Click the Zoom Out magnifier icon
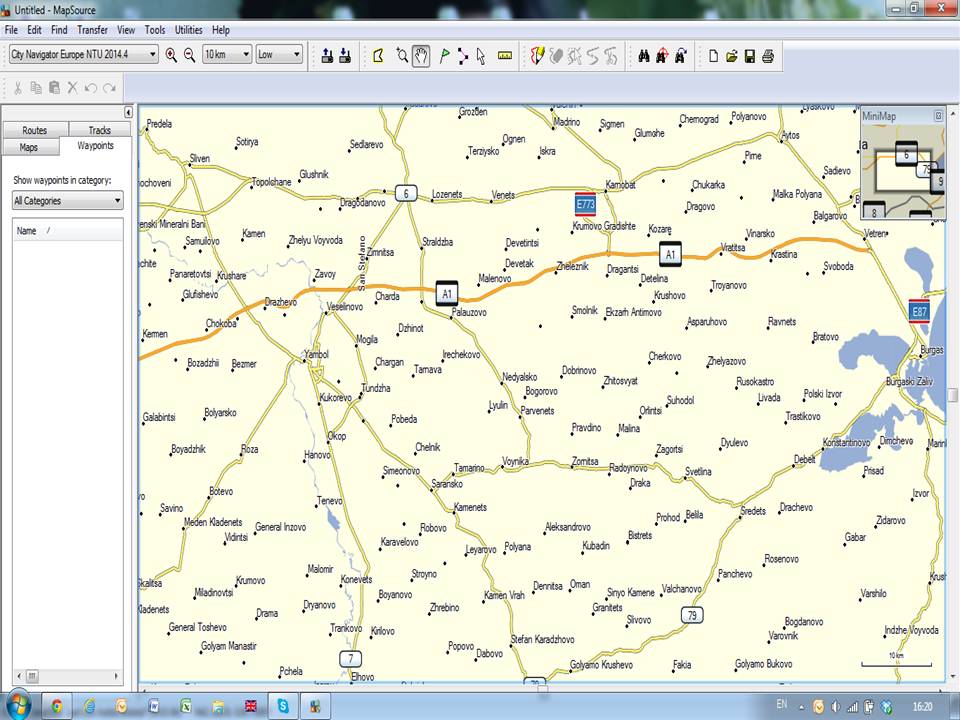Screen dimensions: 960x720 tap(189, 55)
